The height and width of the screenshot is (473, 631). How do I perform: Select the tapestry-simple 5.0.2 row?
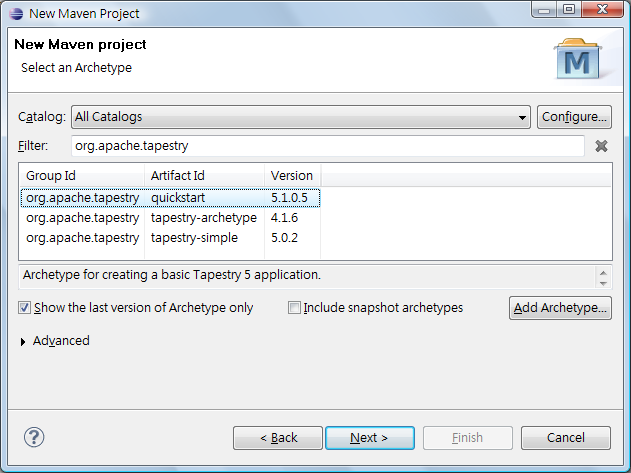[x=170, y=238]
